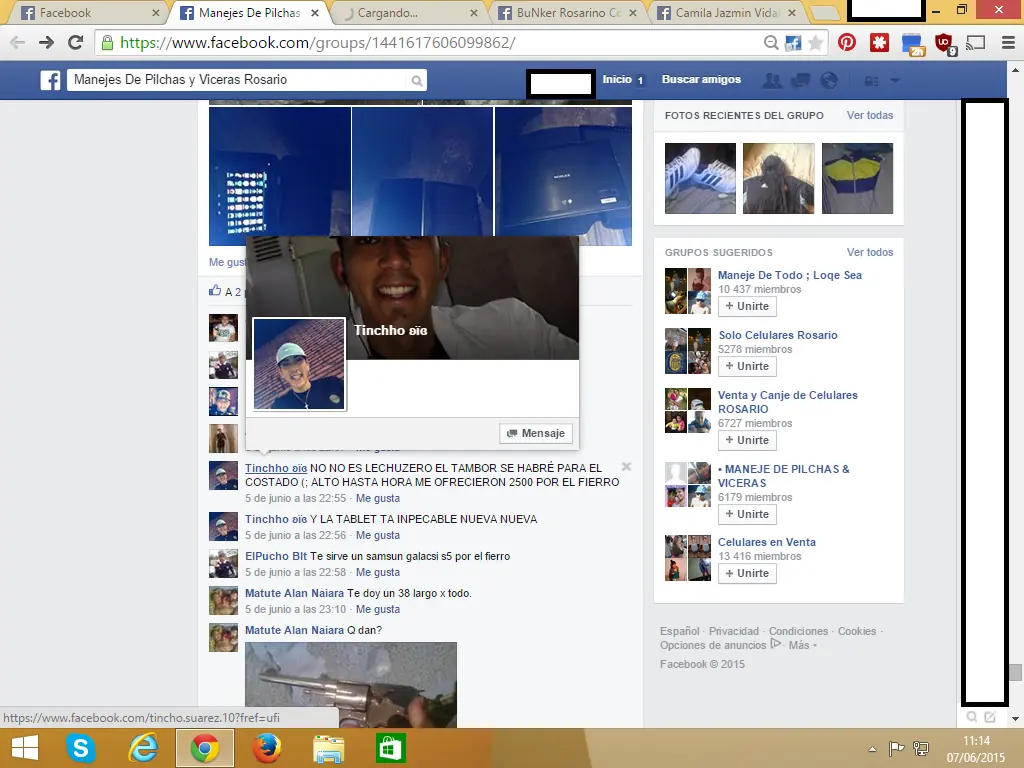Expand Opciones de anuncios disclosure arrow
Screen dimensions: 1024x768
pyautogui.click(x=776, y=645)
